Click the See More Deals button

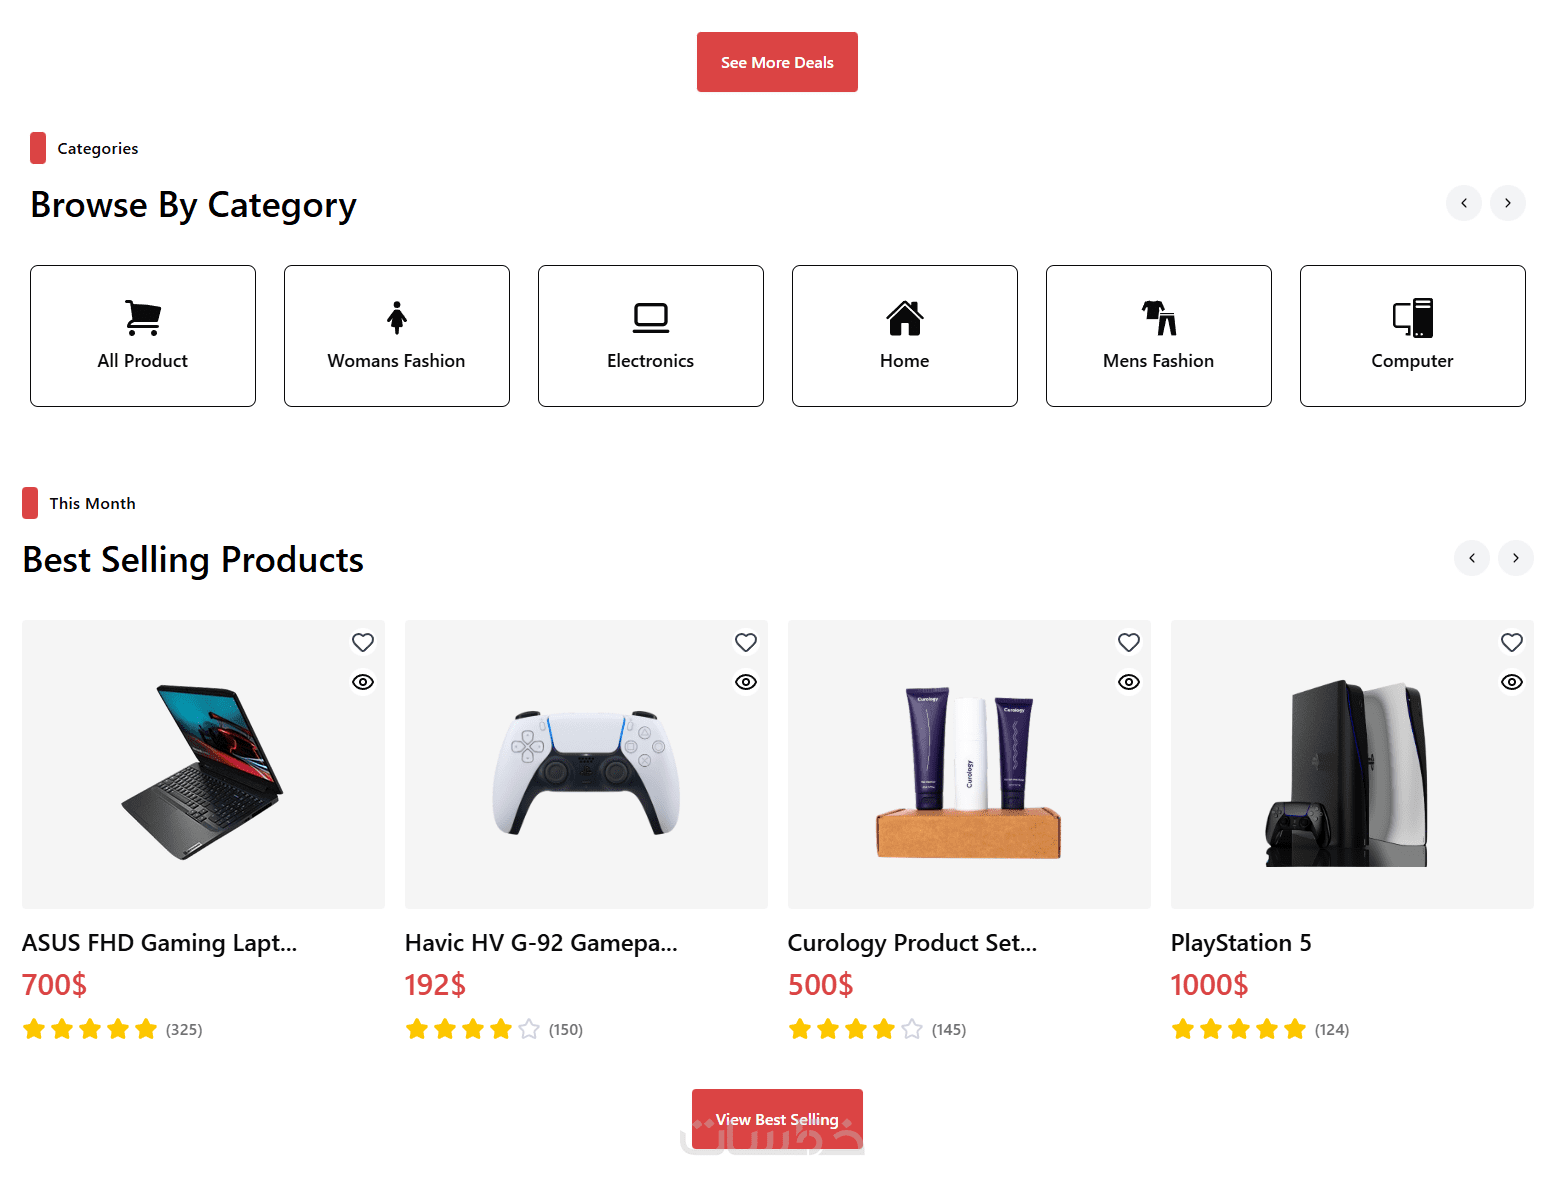click(777, 62)
